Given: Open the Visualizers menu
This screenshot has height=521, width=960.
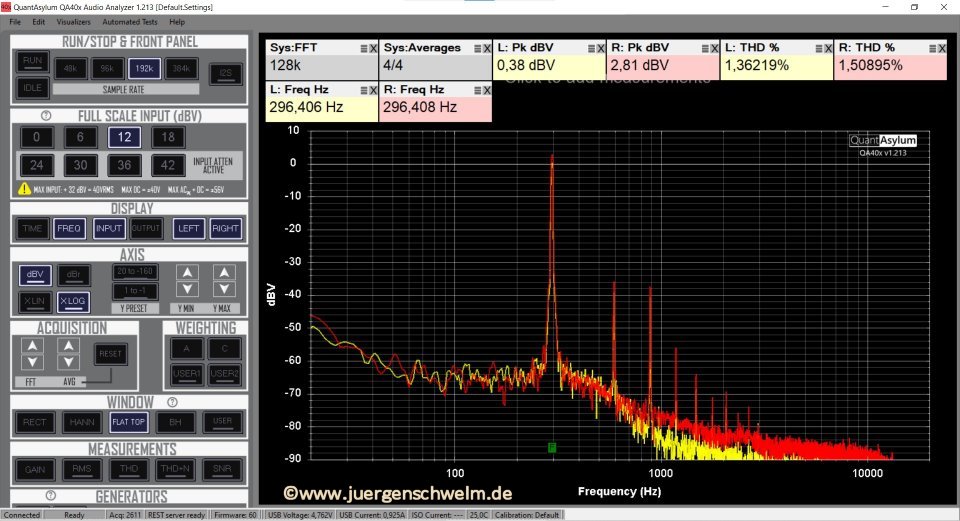Looking at the screenshot, I should tap(72, 21).
